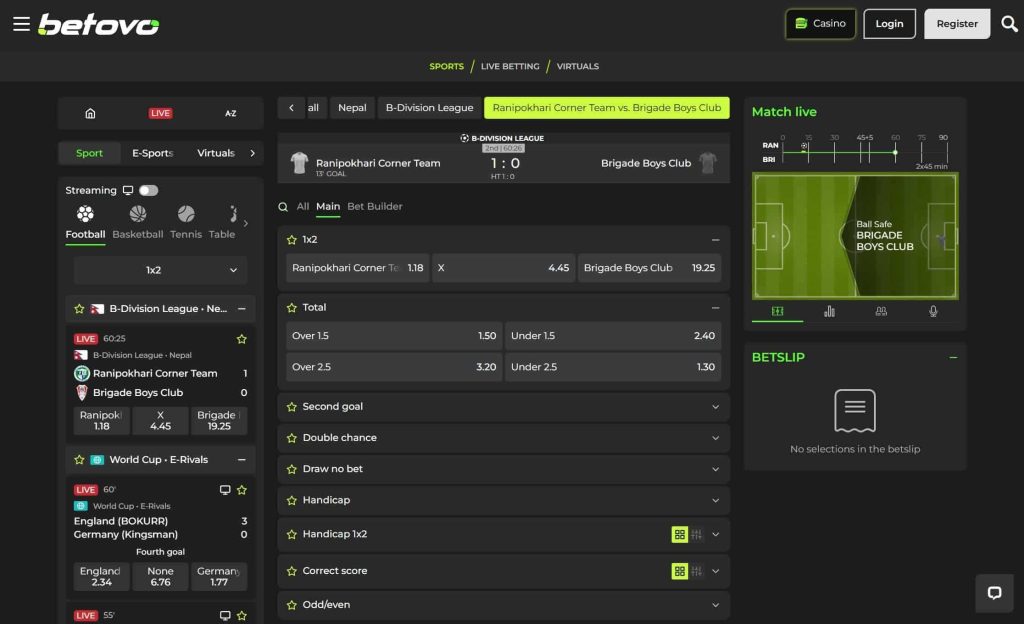Bet on Brigade Boys Club at 19.25
This screenshot has width=1024, height=624.
(649, 268)
